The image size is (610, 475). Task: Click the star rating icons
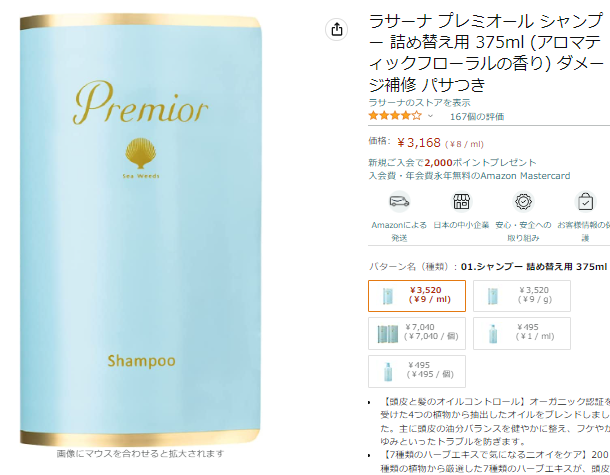[x=395, y=116]
